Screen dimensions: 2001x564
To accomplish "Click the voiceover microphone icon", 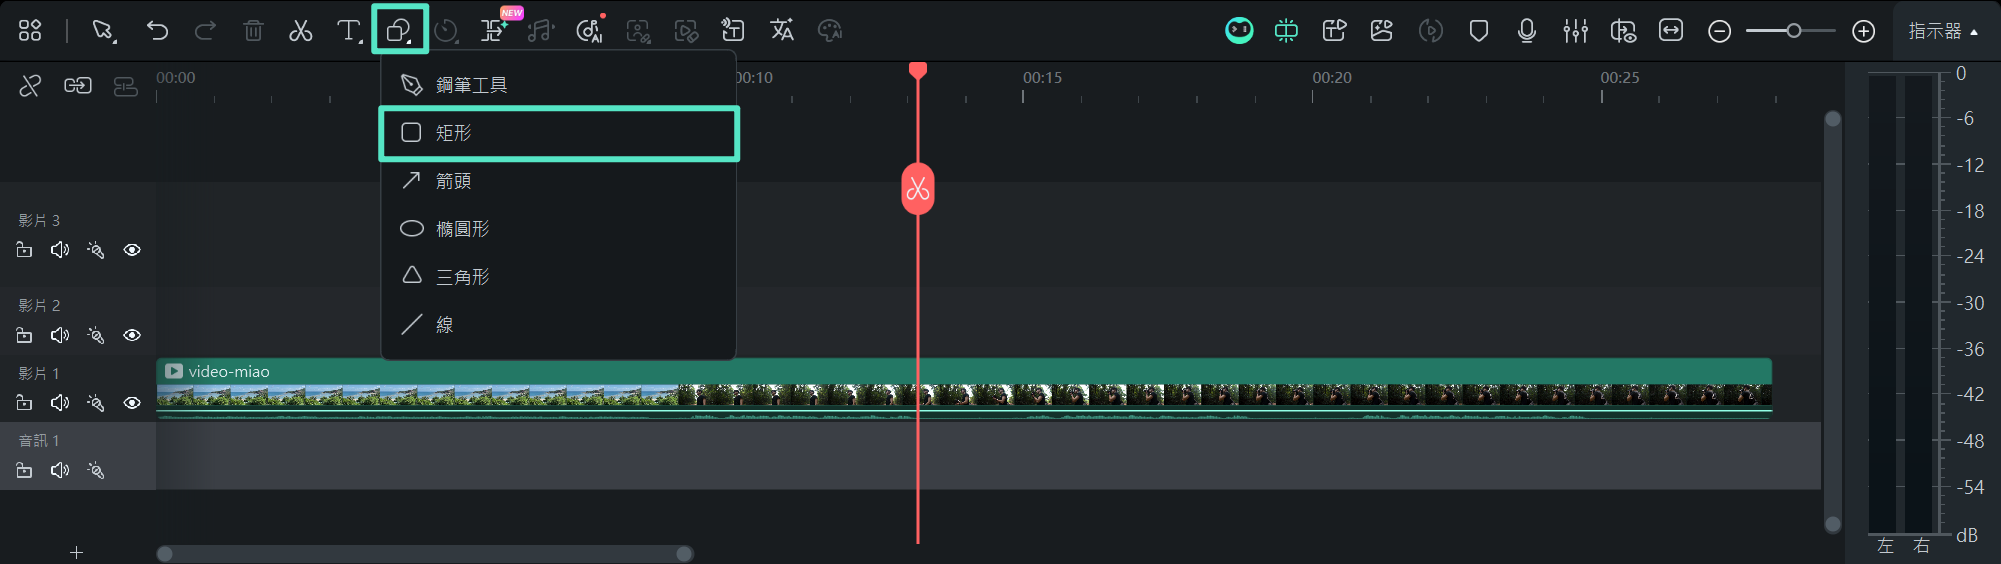I will [1526, 31].
